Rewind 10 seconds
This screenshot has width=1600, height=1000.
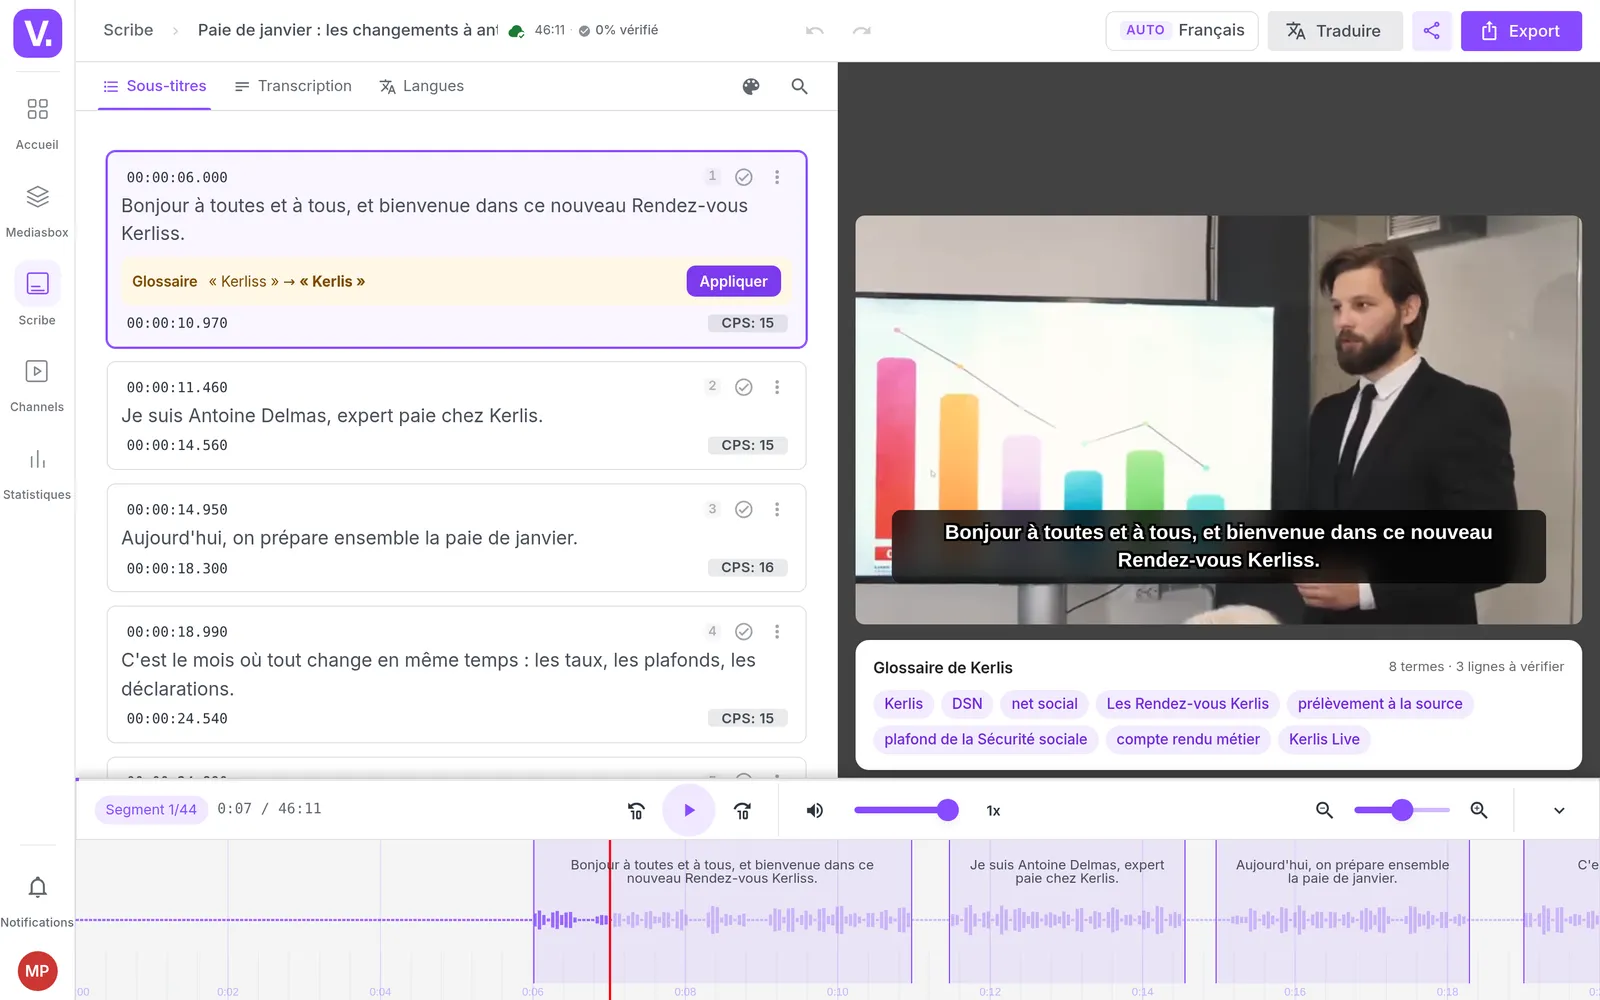pos(636,811)
